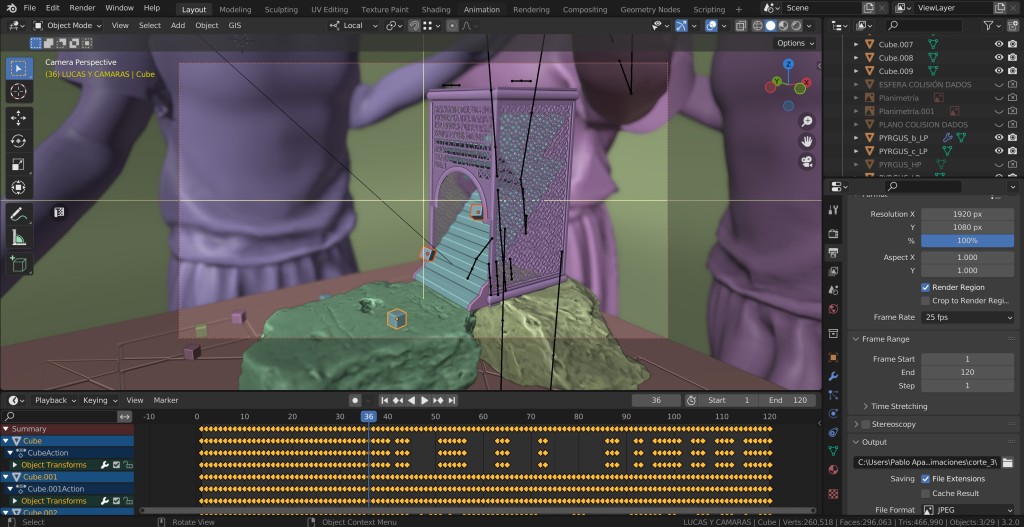1024x527 pixels.
Task: Activate the Rotate tool
Action: pyautogui.click(x=18, y=141)
